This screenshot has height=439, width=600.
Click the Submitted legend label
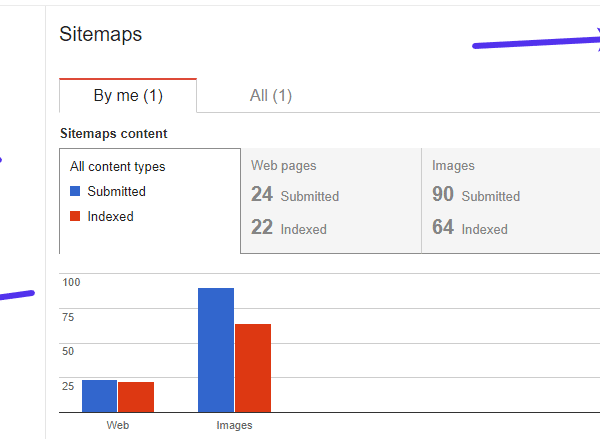point(116,191)
